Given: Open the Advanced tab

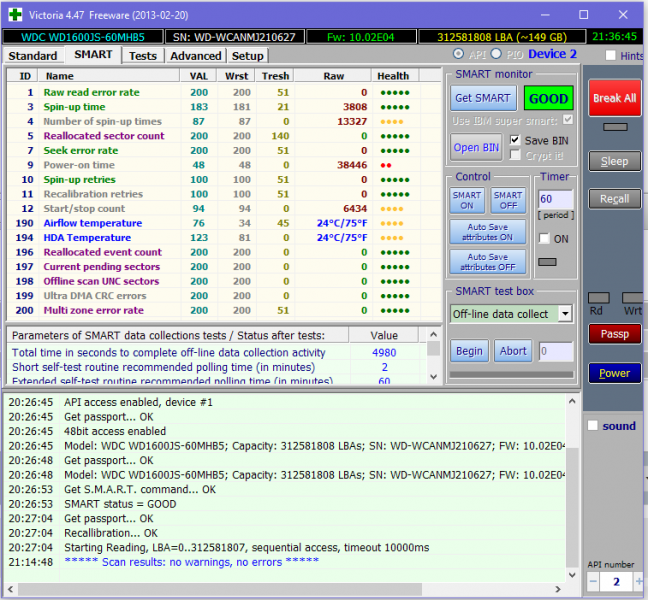Looking at the screenshot, I should [195, 56].
